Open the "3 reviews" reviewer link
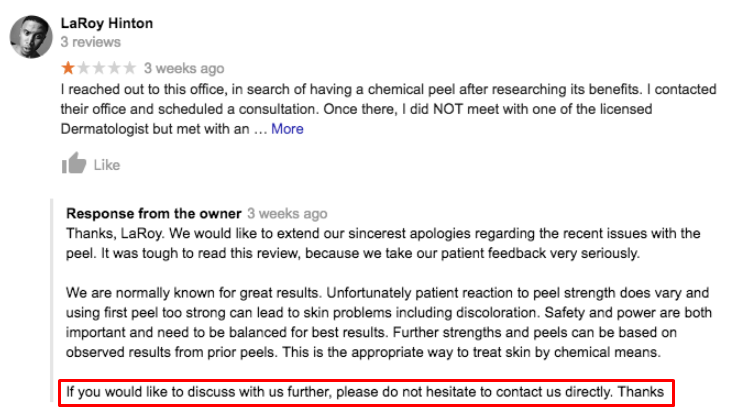Viewport: 745px width, 418px height. coord(90,42)
